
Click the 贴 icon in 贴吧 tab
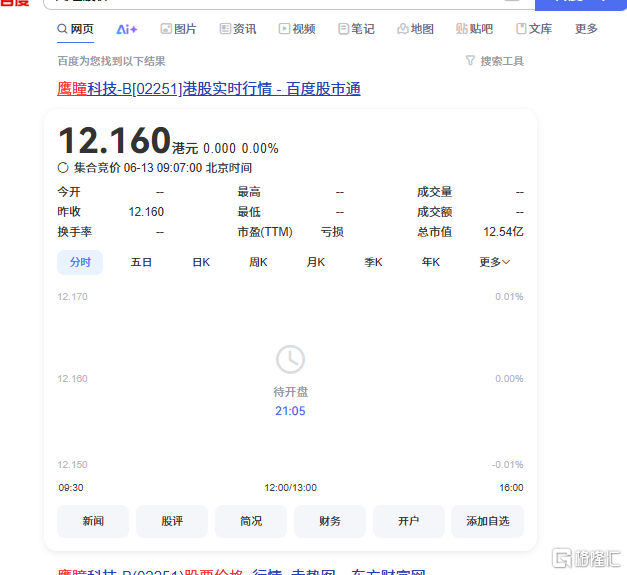click(461, 29)
